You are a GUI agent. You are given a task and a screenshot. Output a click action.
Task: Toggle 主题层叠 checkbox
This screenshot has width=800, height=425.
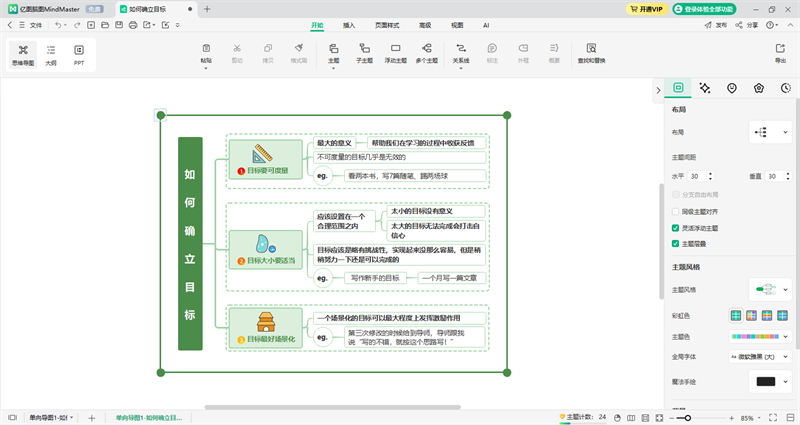point(676,243)
